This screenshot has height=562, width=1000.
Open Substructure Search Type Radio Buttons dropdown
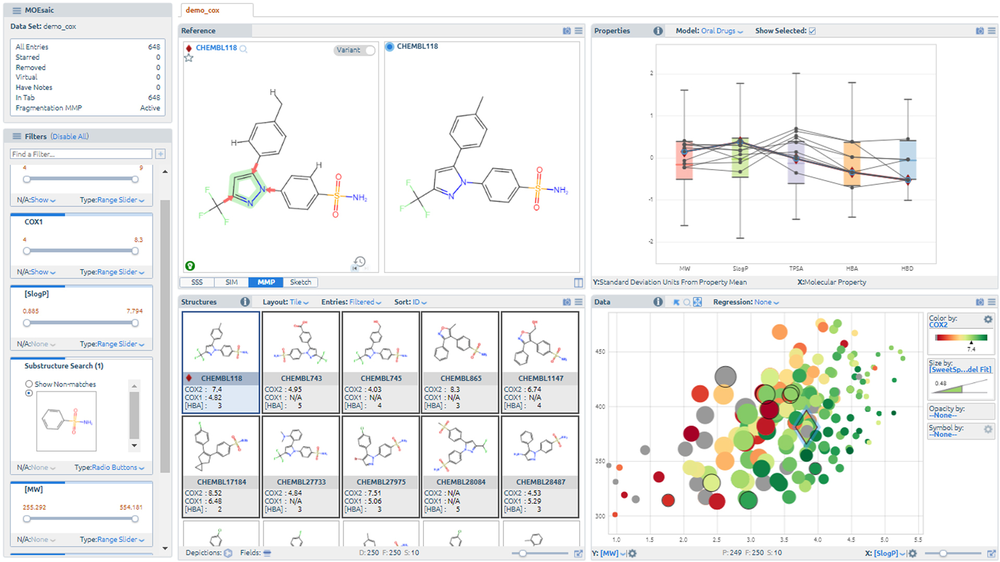pyautogui.click(x=117, y=468)
